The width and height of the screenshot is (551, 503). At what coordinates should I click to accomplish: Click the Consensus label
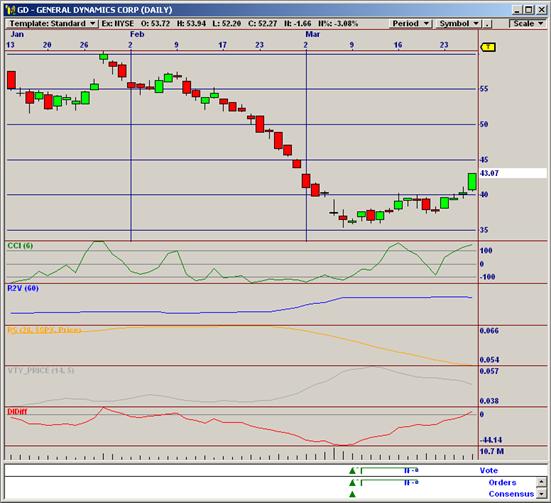[511, 494]
